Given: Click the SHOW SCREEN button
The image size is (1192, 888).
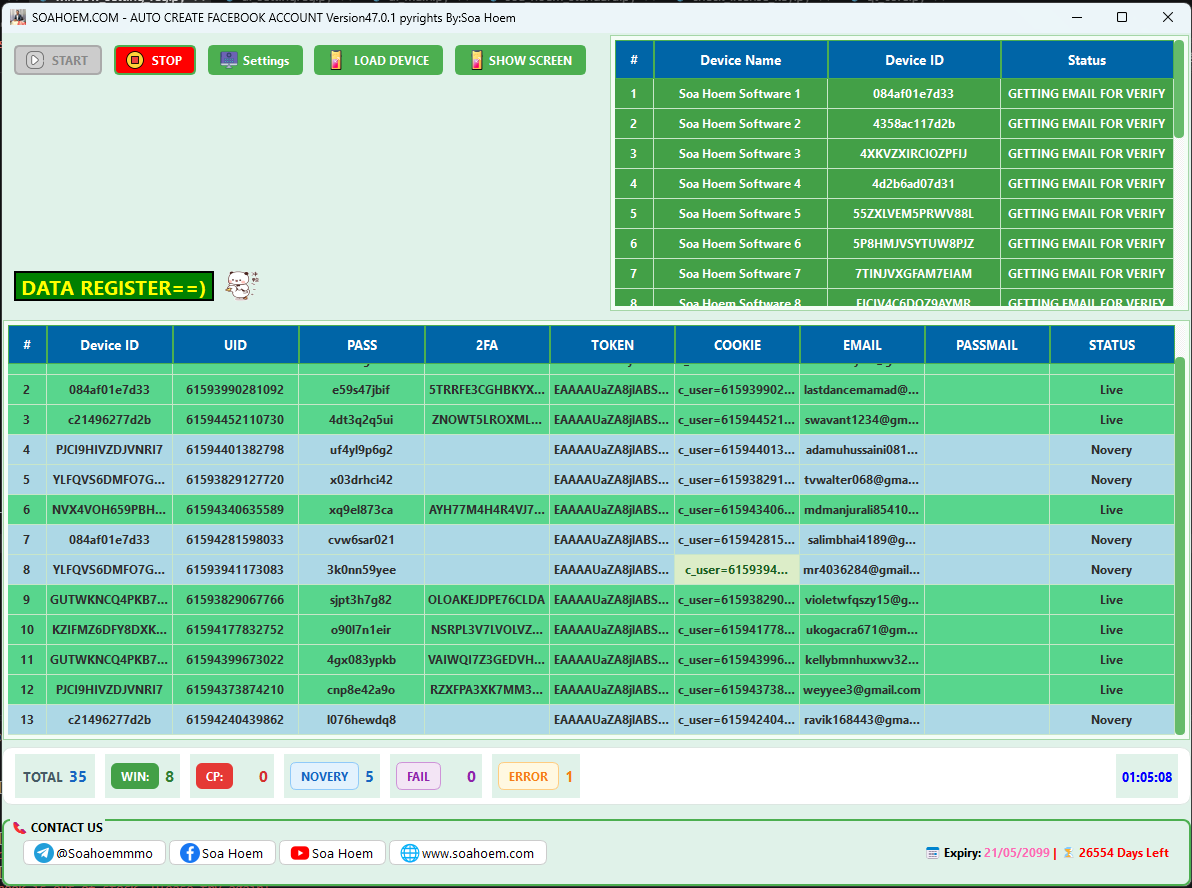Looking at the screenshot, I should (520, 60).
